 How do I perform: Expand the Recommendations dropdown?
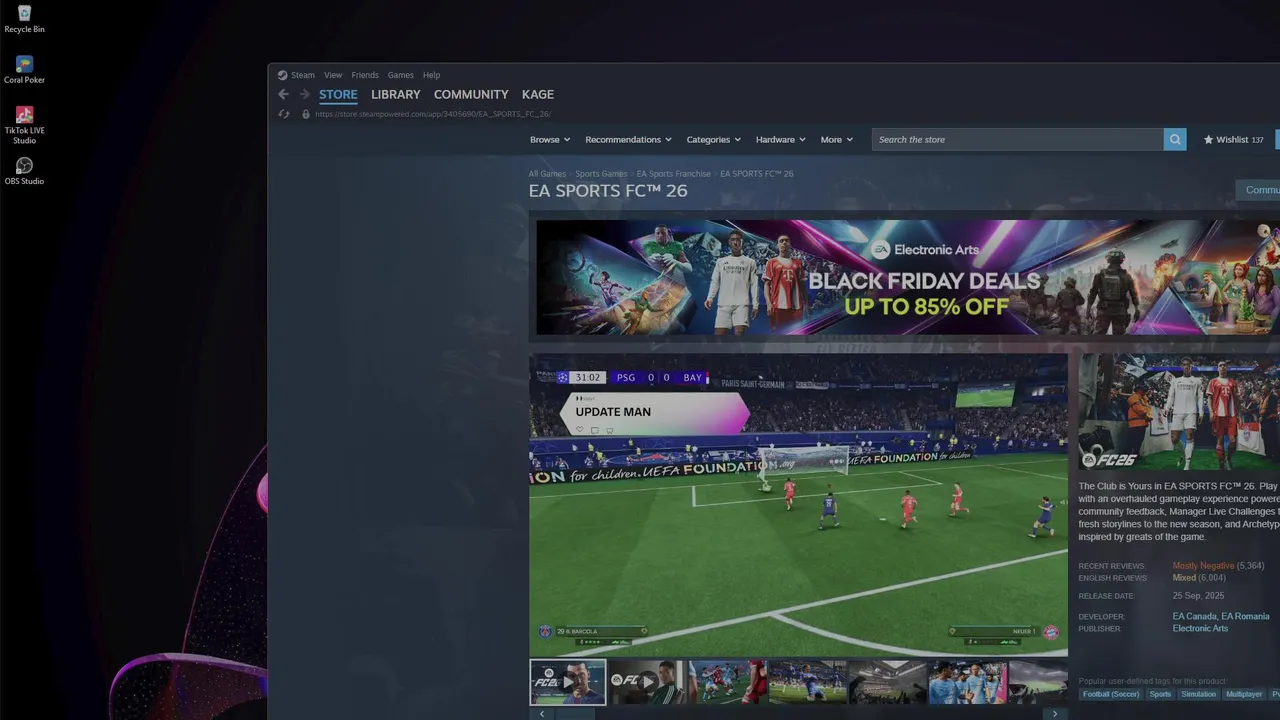tap(628, 140)
